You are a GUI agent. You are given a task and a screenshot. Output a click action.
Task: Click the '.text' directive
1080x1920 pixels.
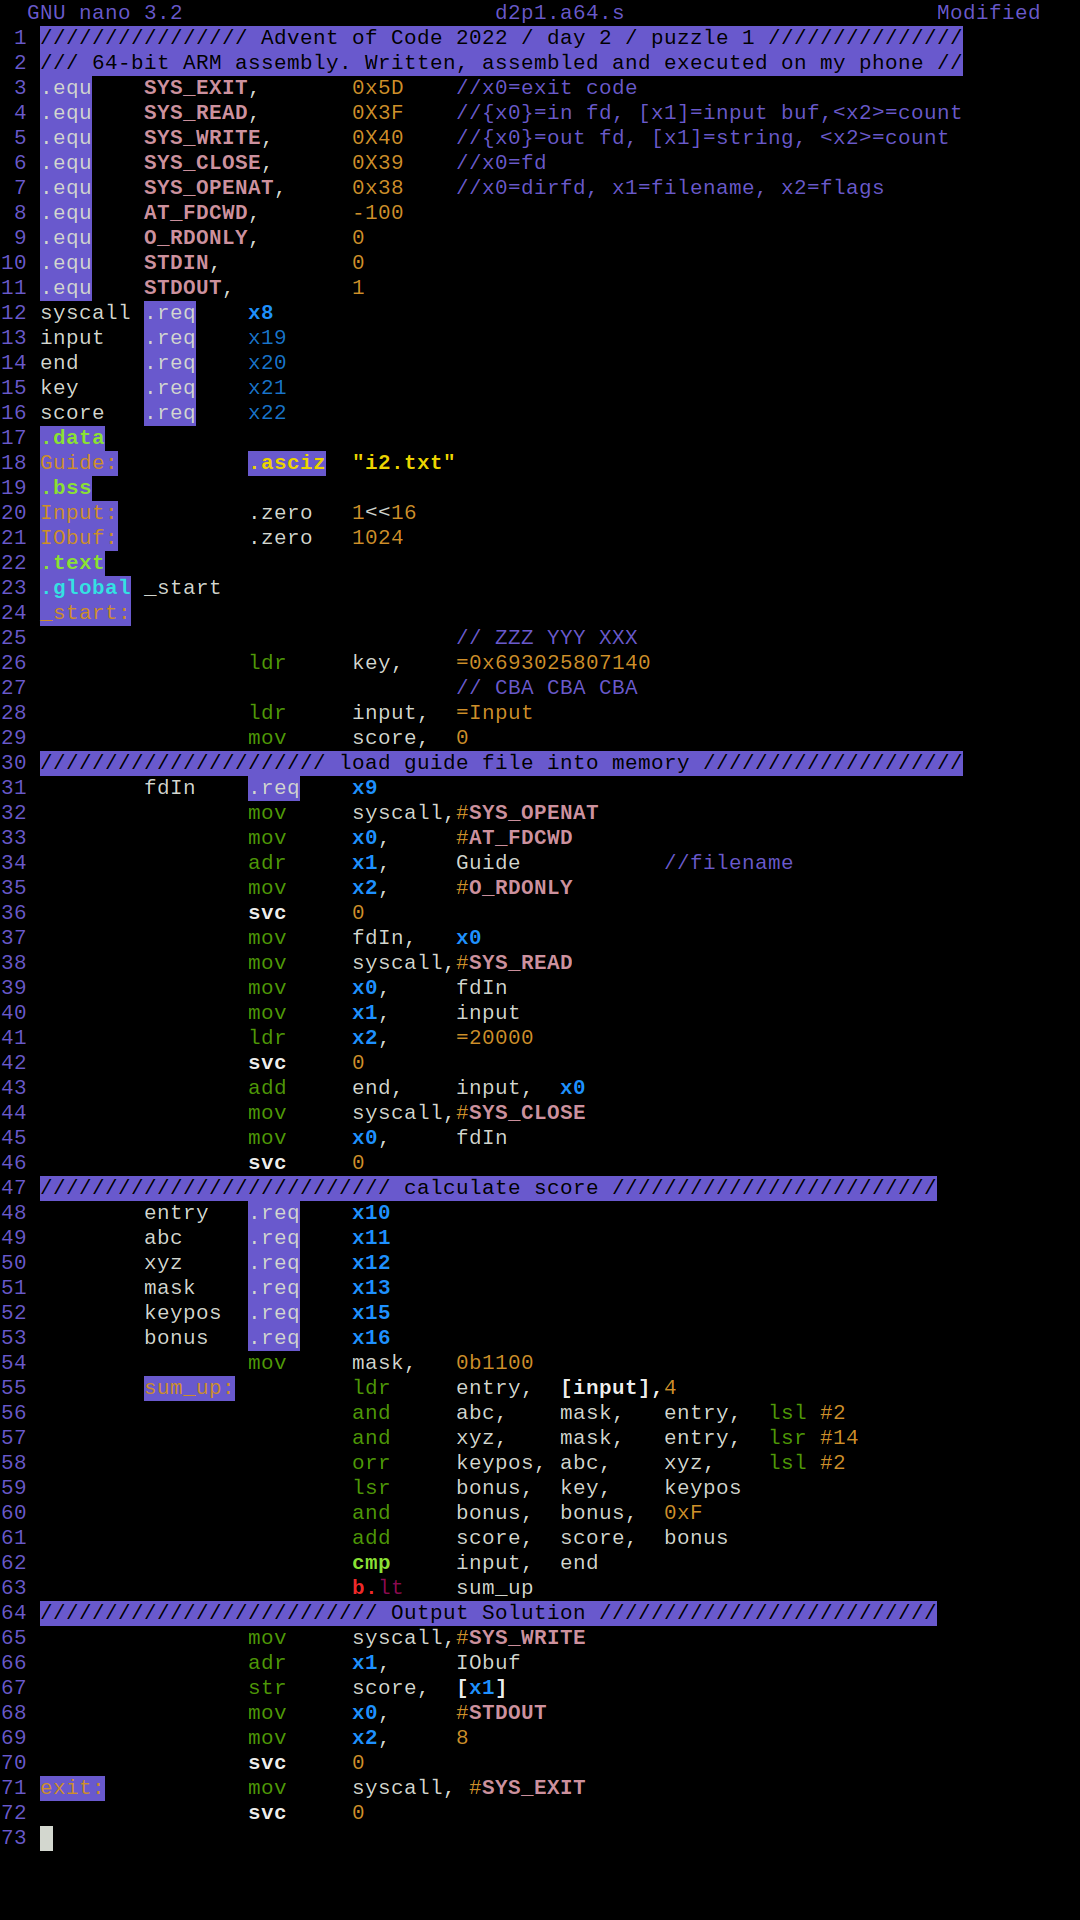(x=72, y=563)
